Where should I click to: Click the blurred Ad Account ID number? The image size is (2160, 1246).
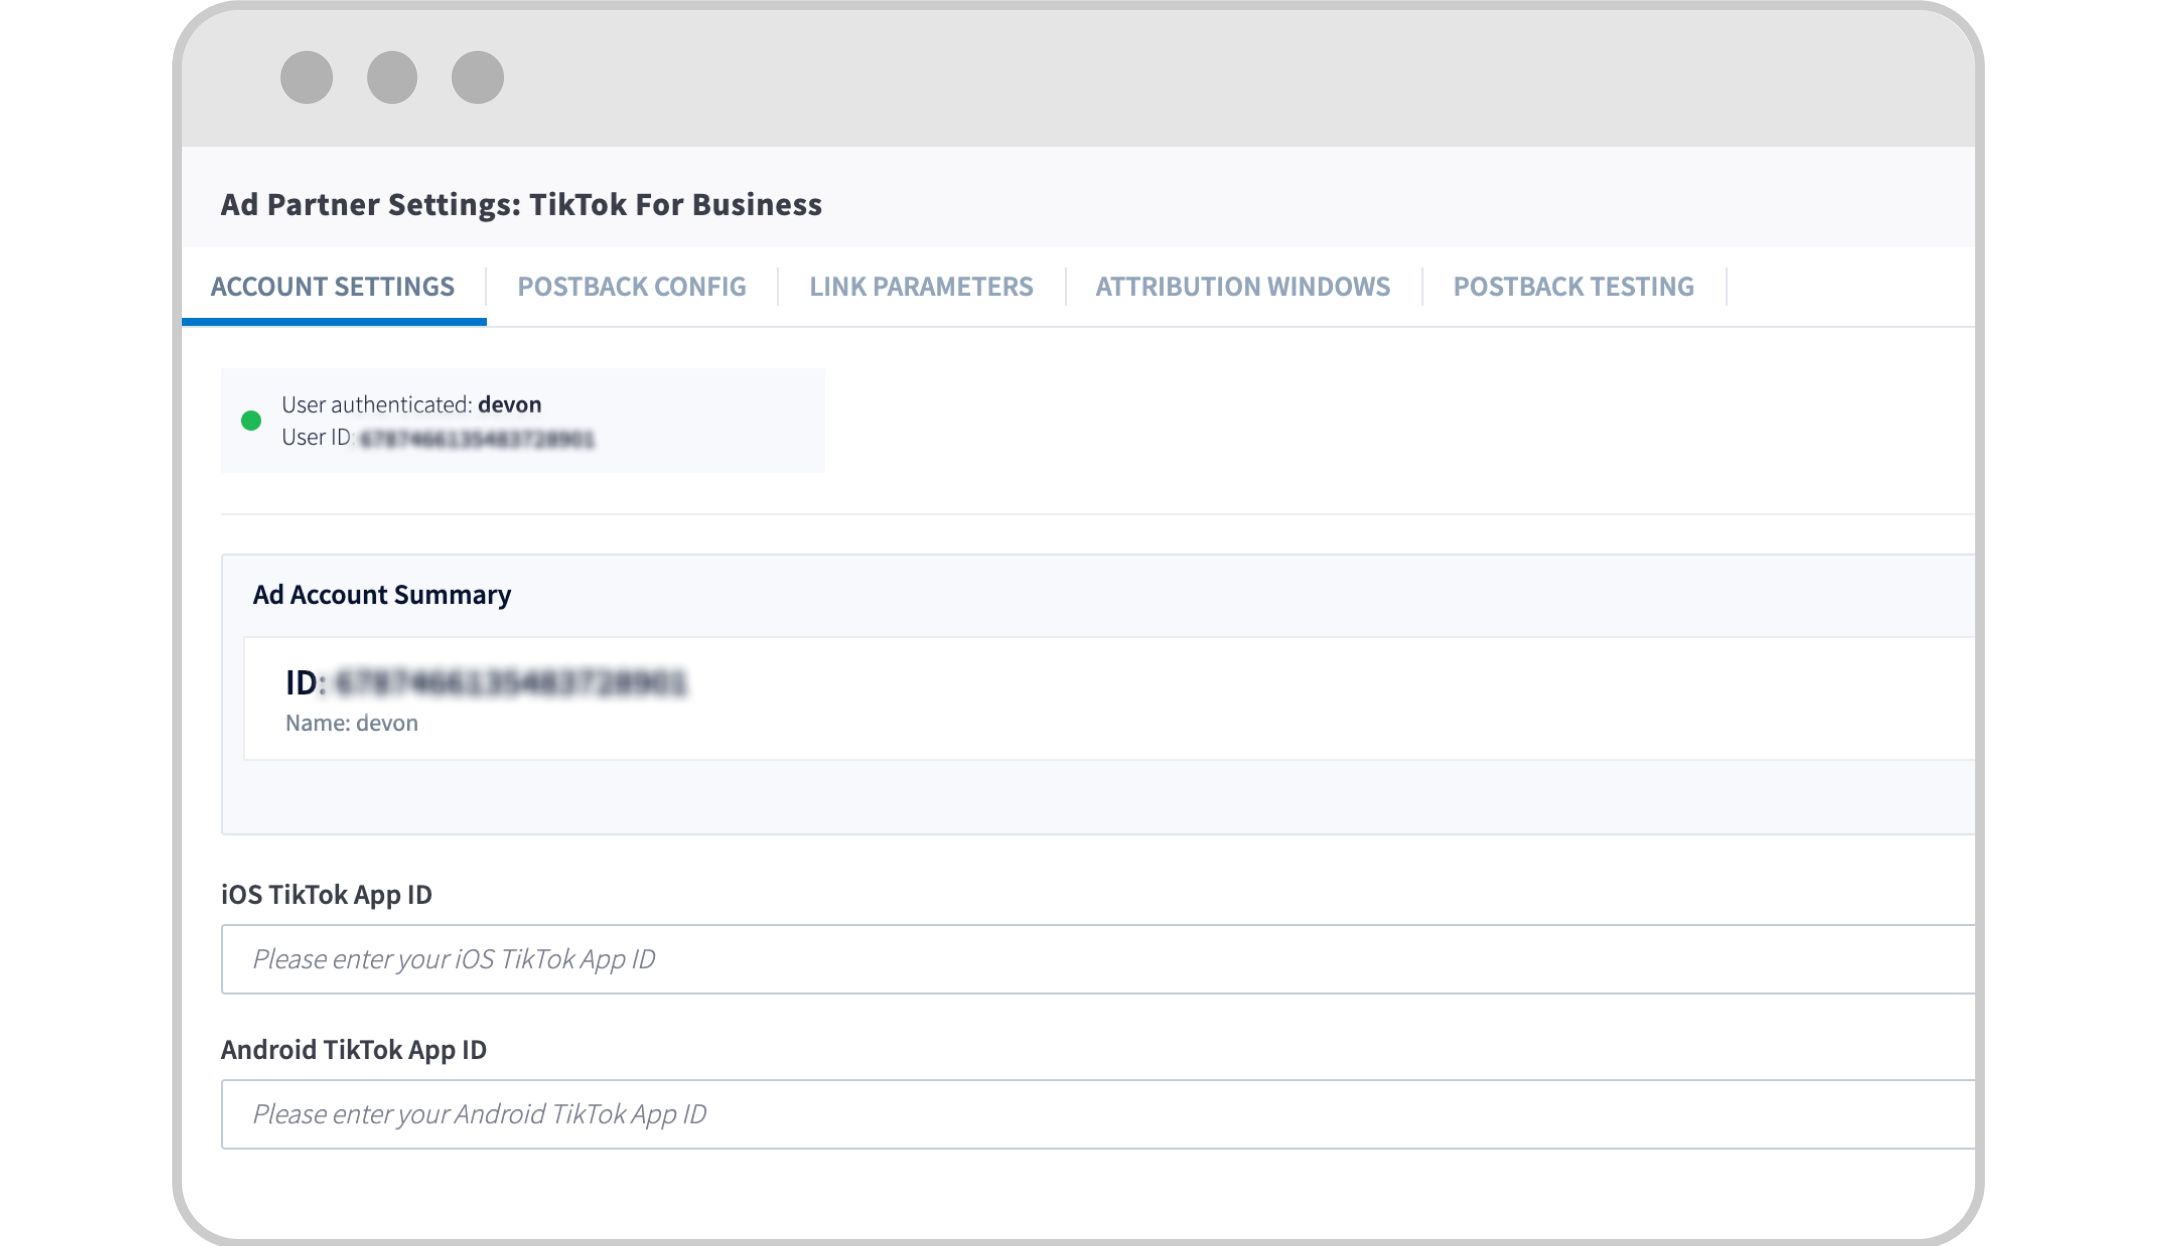tap(511, 683)
